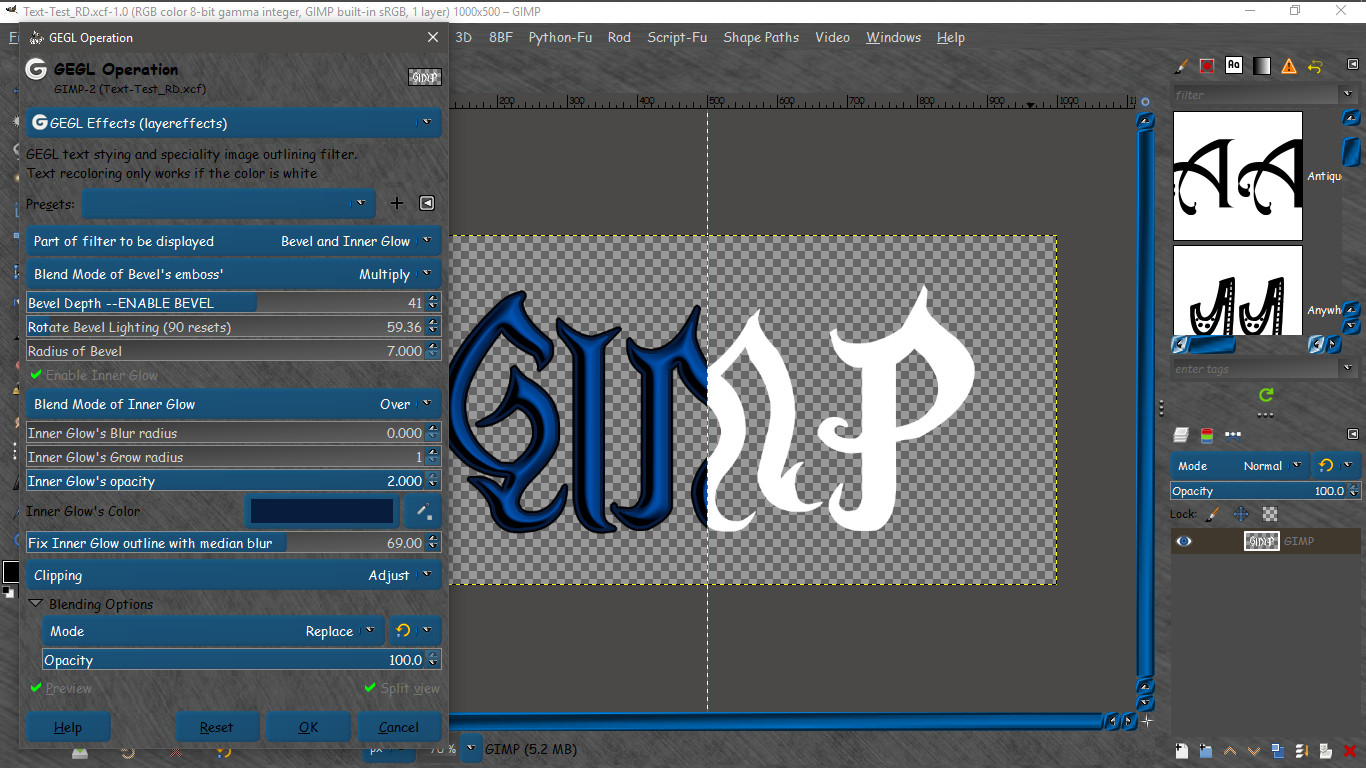Click OK to apply the filter

[308, 727]
